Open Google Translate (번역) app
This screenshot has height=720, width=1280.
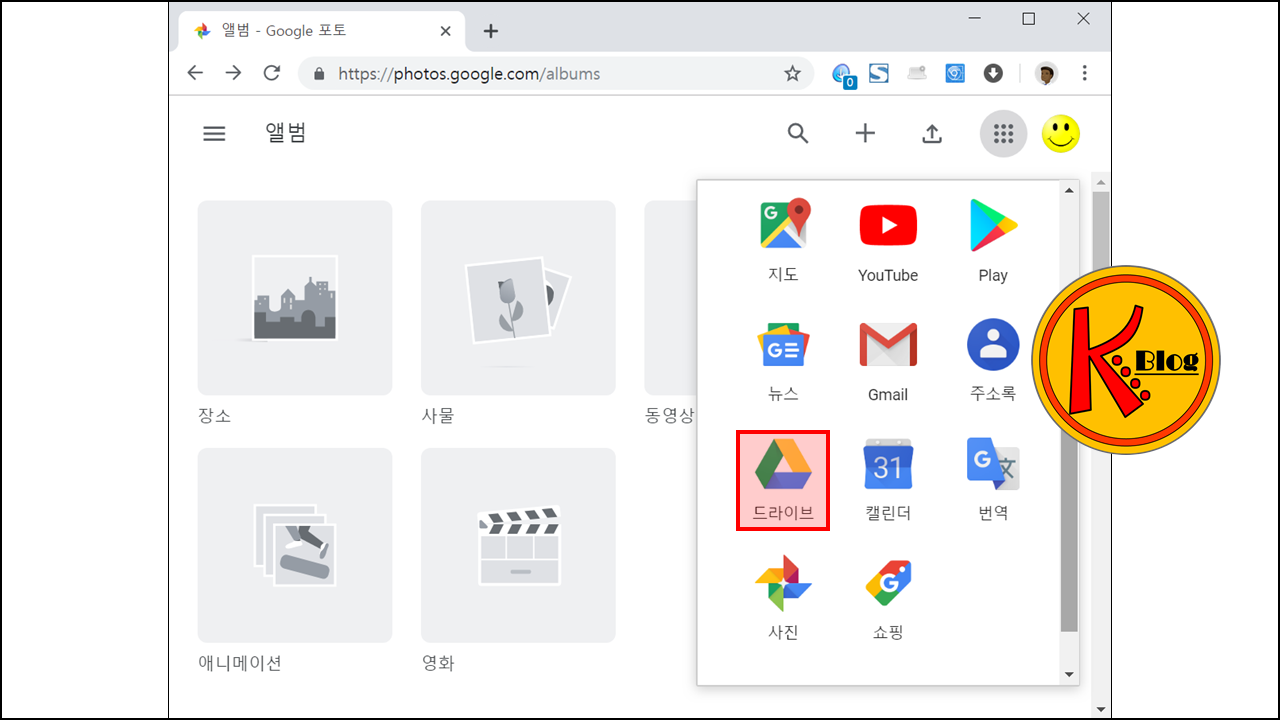(993, 480)
